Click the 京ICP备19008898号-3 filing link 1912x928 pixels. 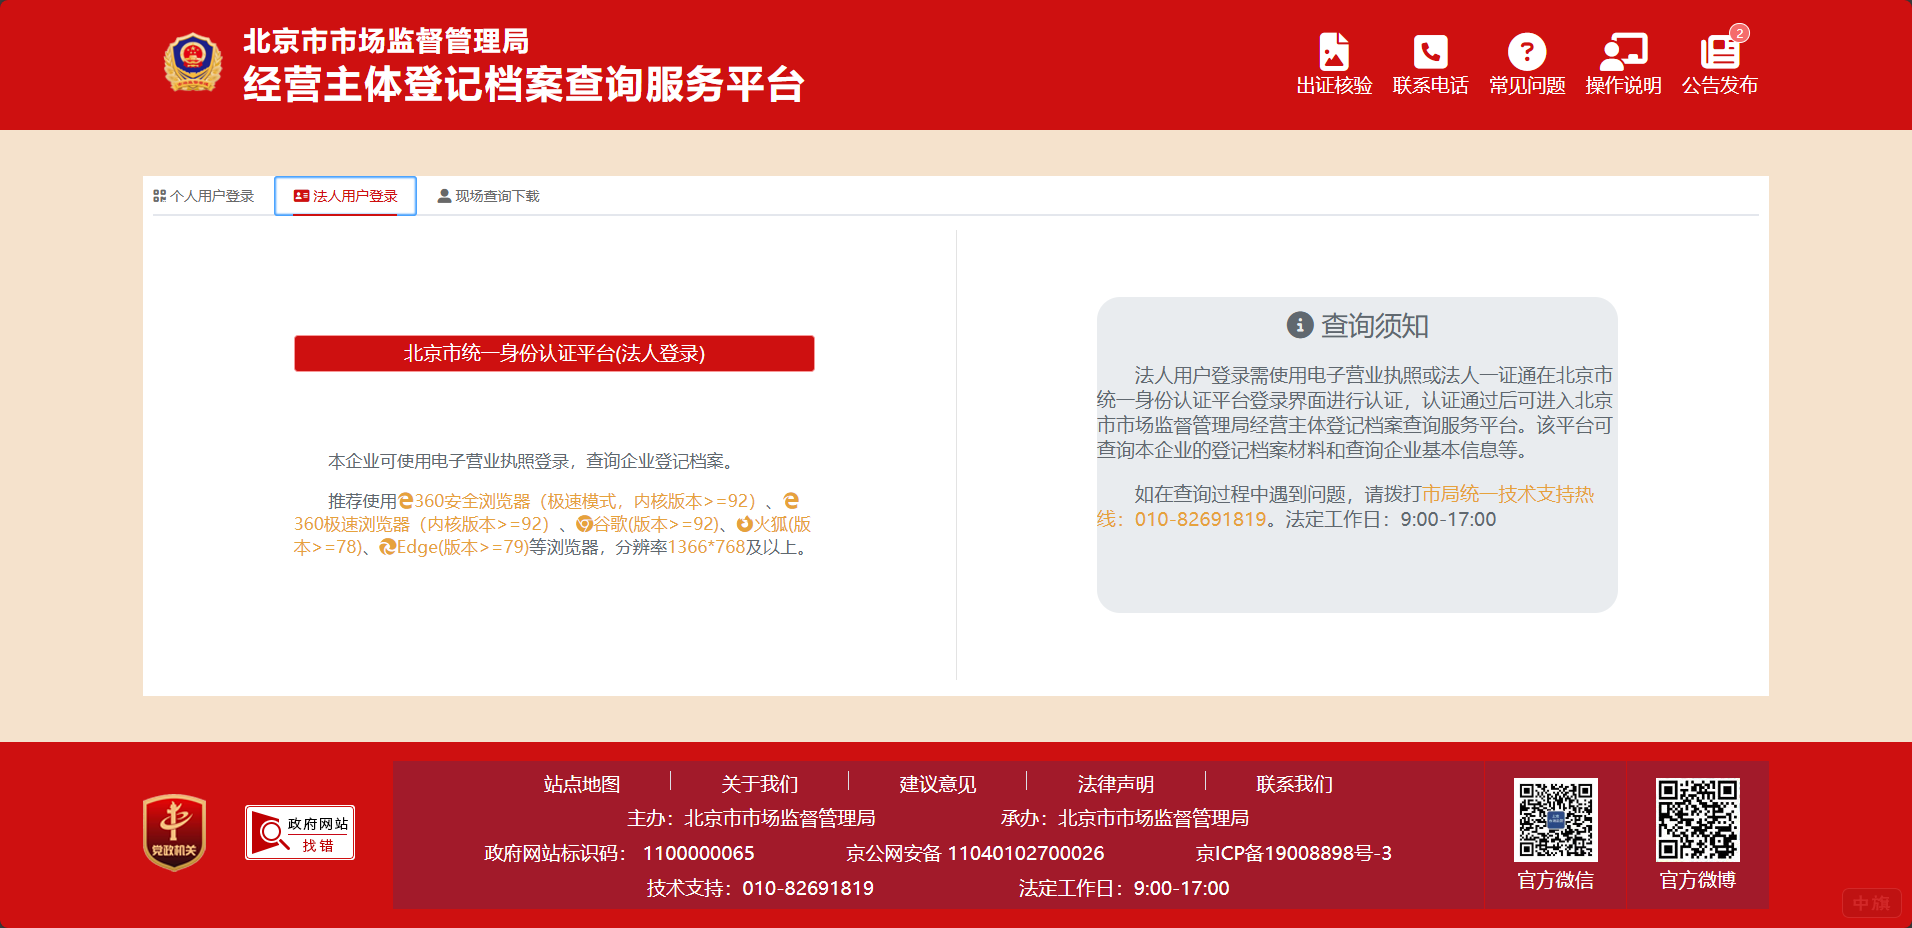coord(1294,853)
